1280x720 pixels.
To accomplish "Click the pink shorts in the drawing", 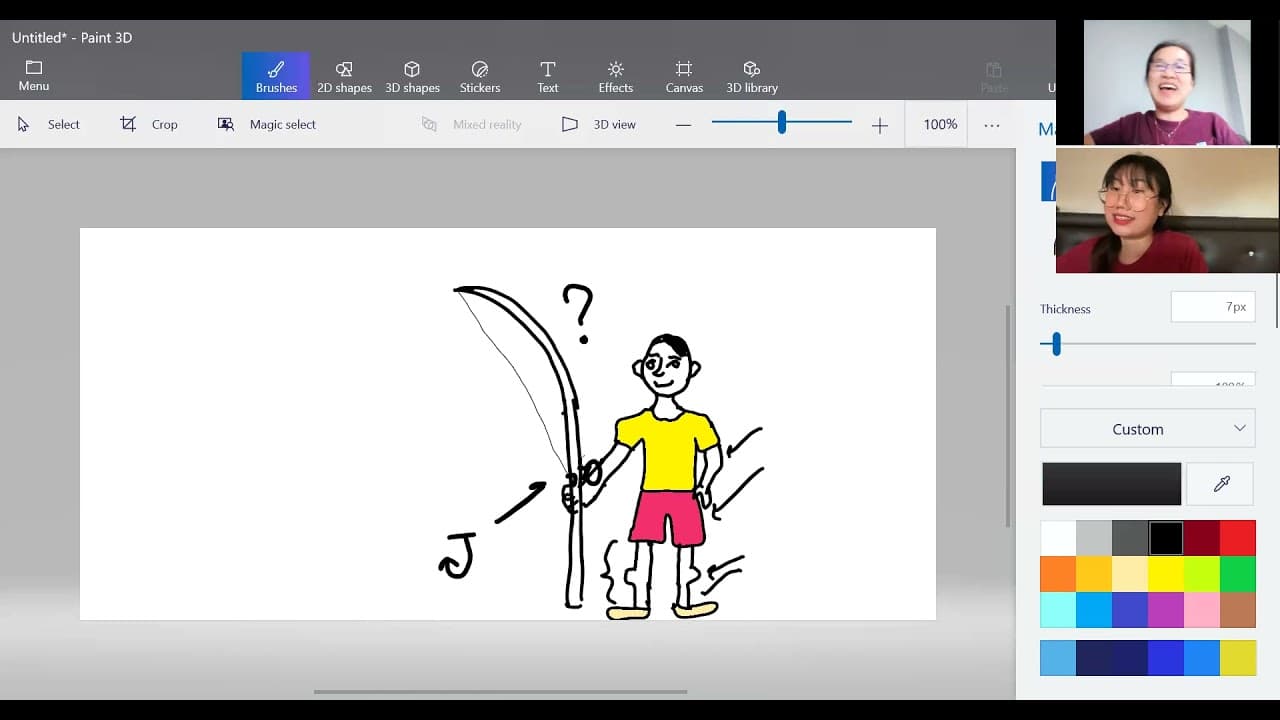I will tap(667, 518).
